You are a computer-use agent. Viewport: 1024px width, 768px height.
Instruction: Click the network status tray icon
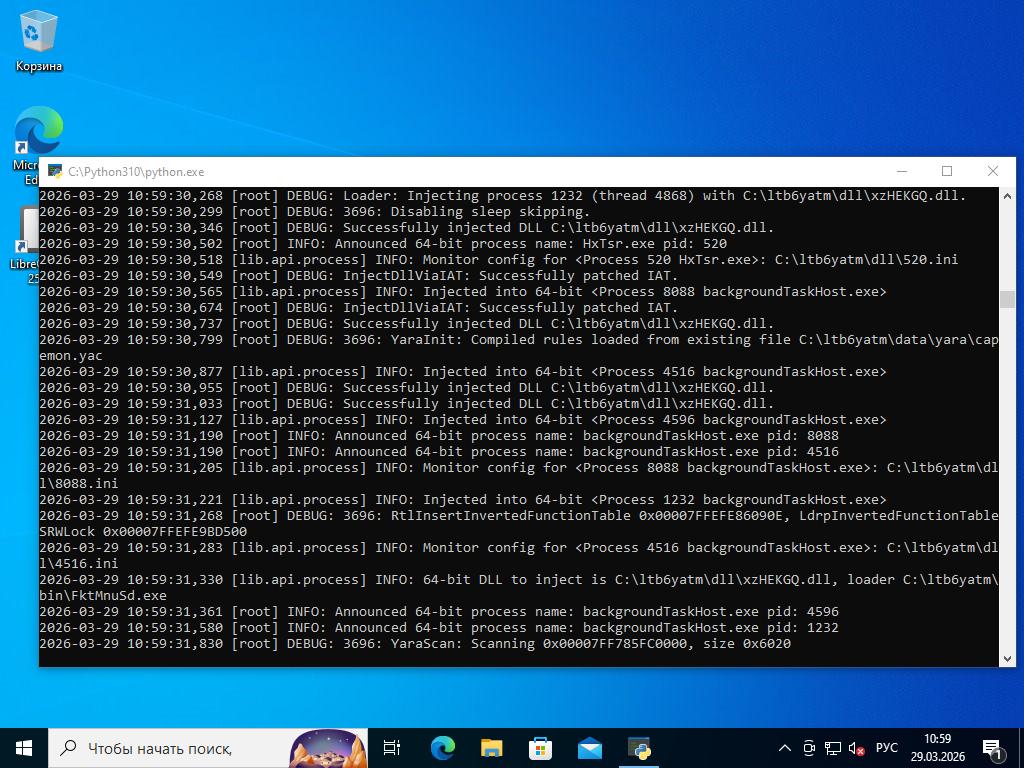coord(833,748)
